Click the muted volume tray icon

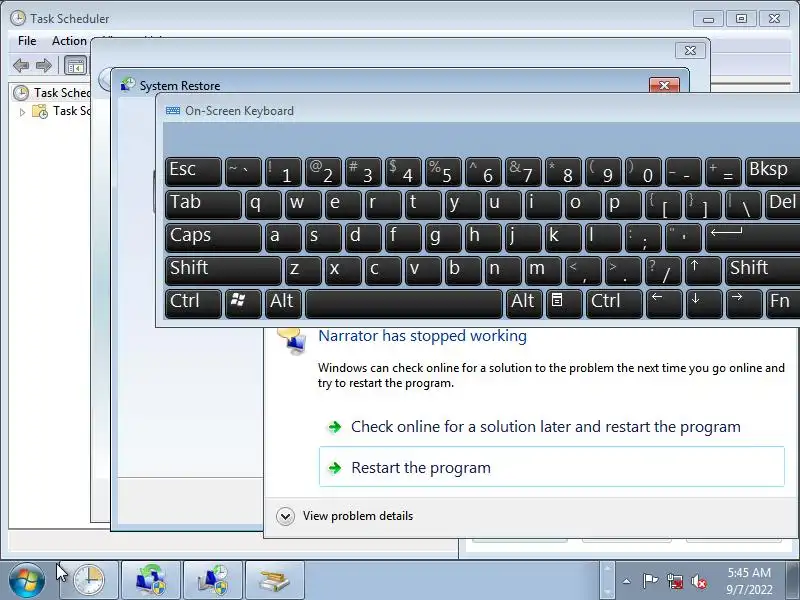tap(698, 581)
